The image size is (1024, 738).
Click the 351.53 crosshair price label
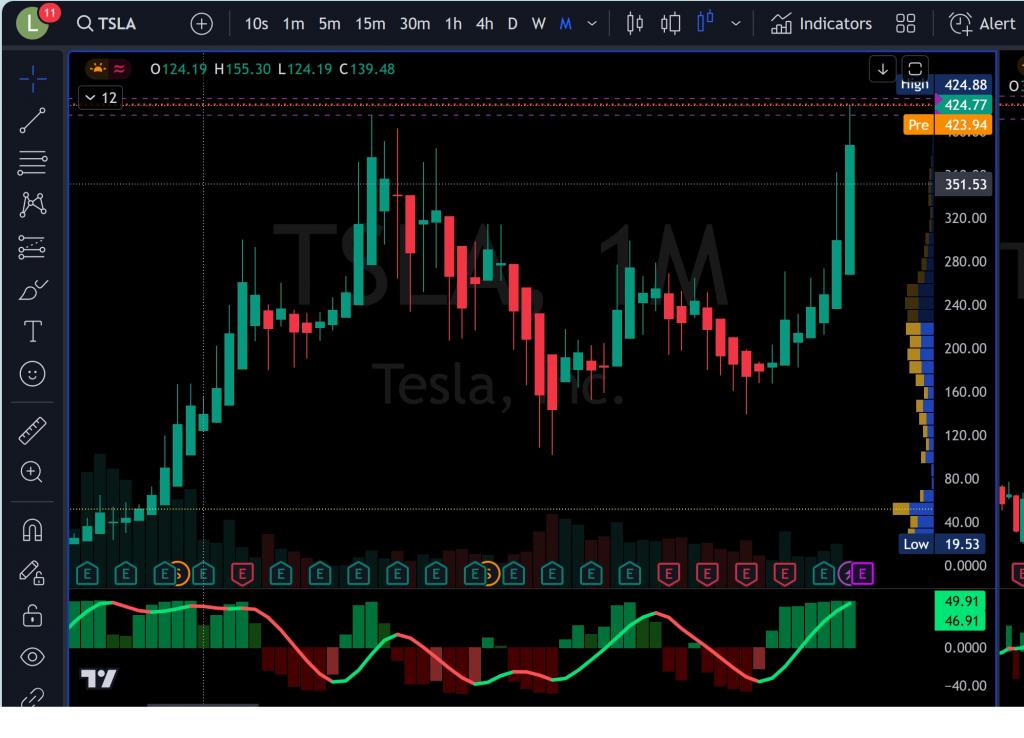pyautogui.click(x=965, y=184)
